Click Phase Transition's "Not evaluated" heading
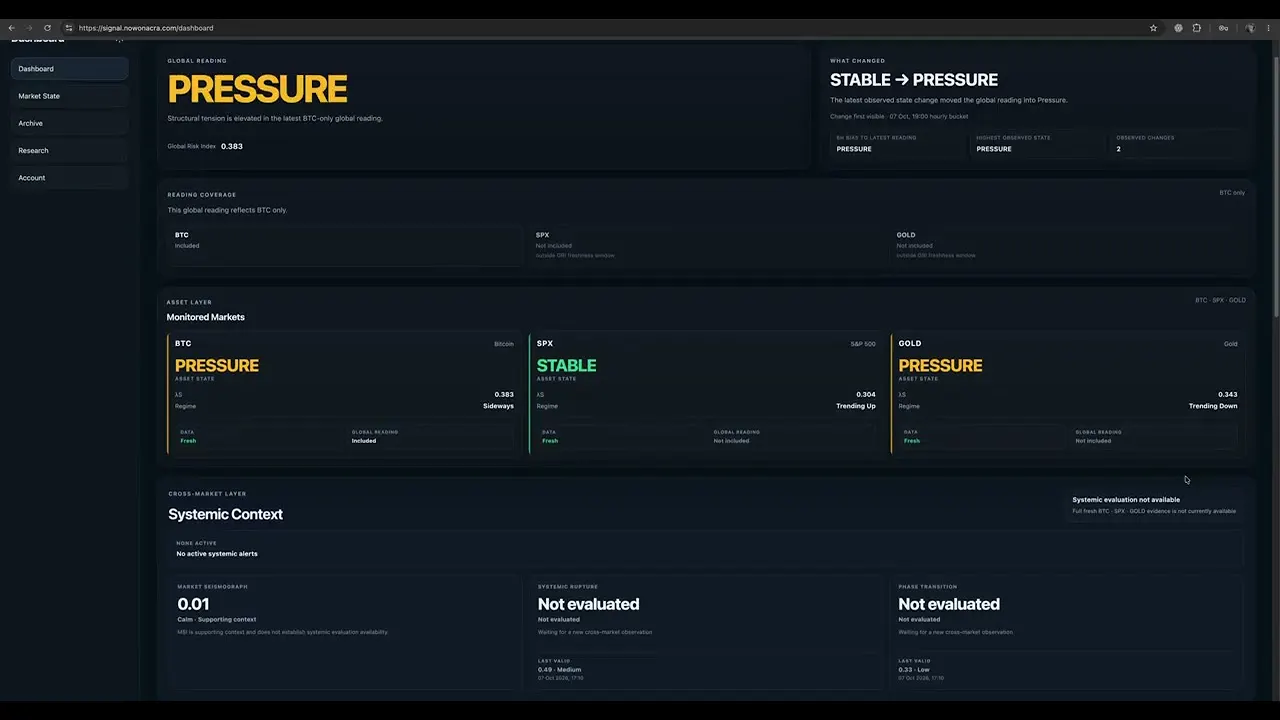 949,604
